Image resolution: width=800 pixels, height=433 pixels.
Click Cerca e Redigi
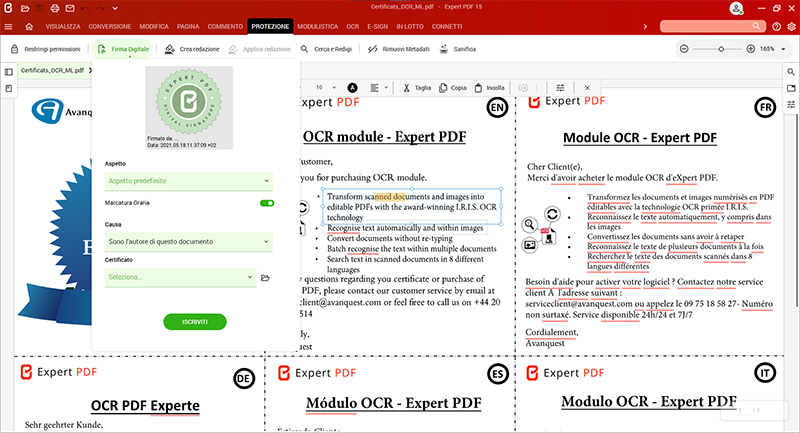(327, 49)
